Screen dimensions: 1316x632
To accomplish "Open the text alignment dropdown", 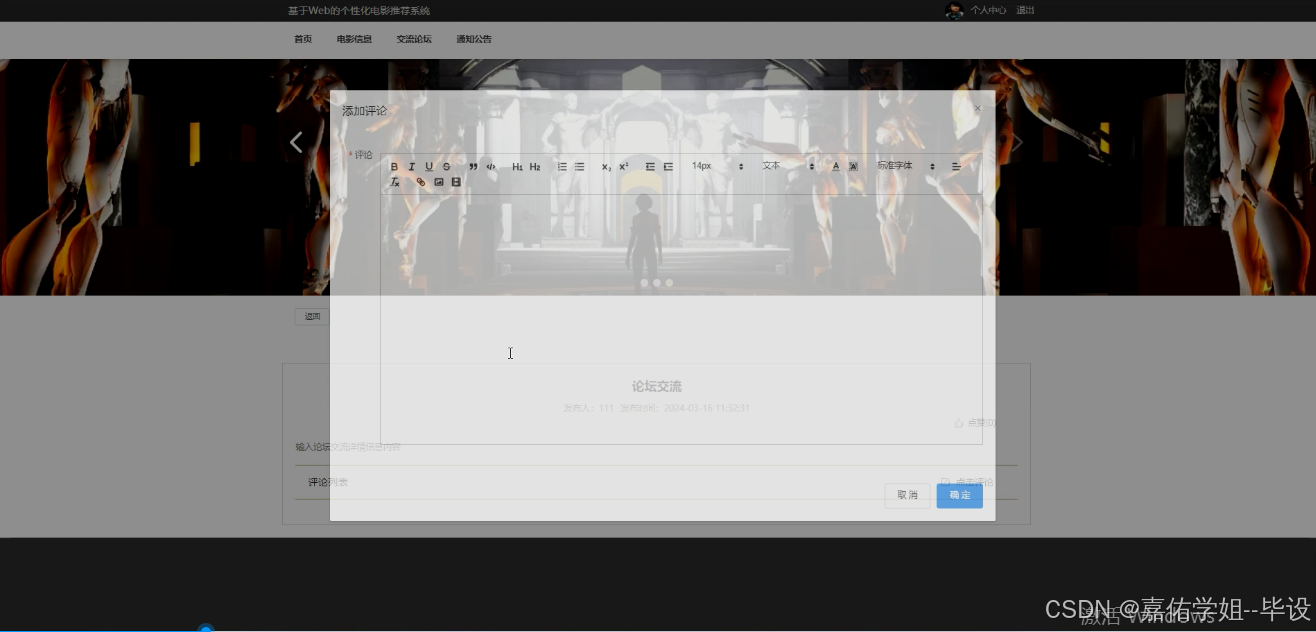I will click(x=956, y=167).
